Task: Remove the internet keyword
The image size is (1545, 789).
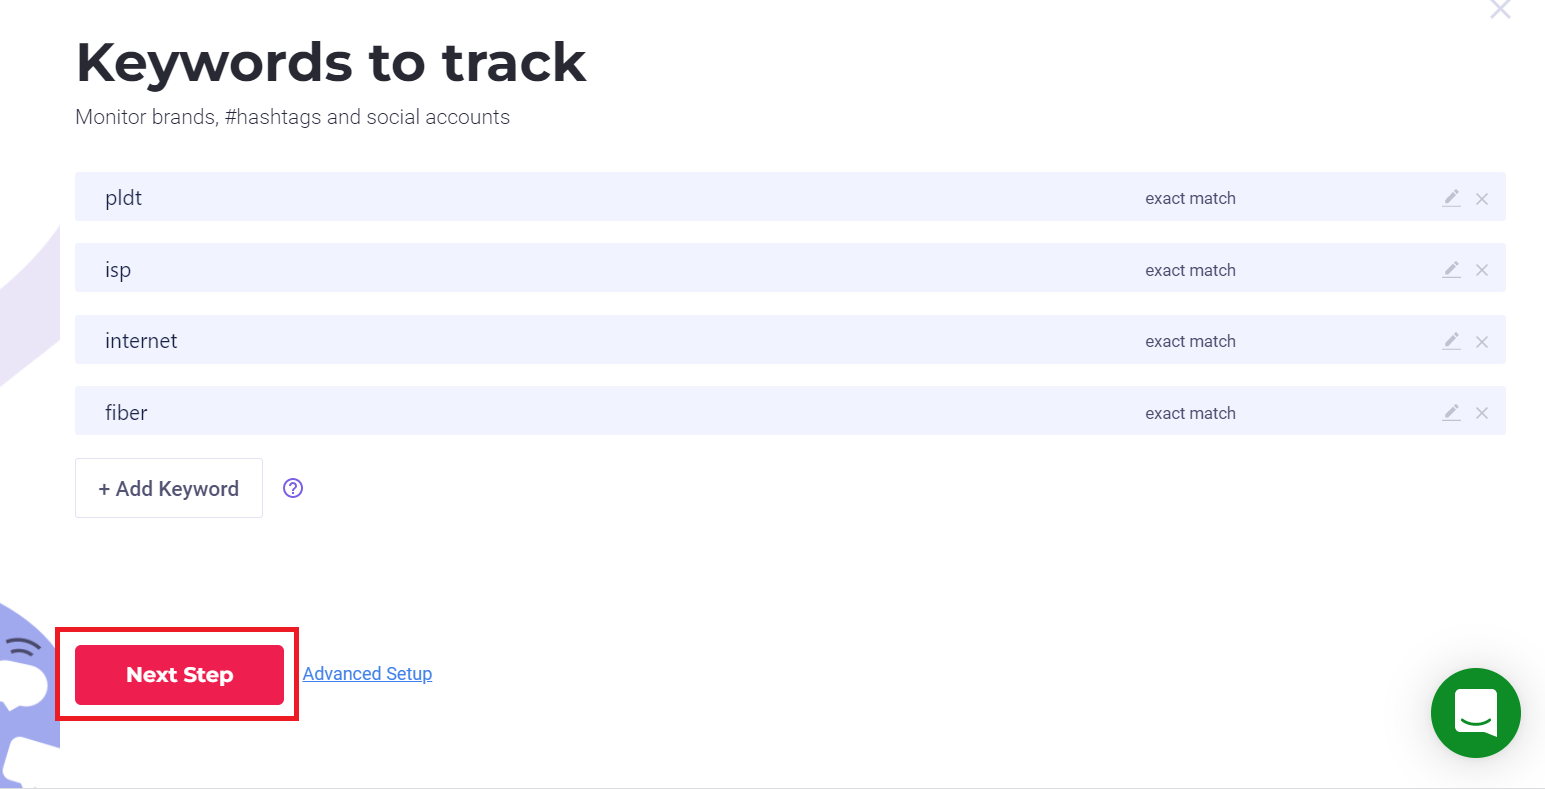Action: 1482,342
